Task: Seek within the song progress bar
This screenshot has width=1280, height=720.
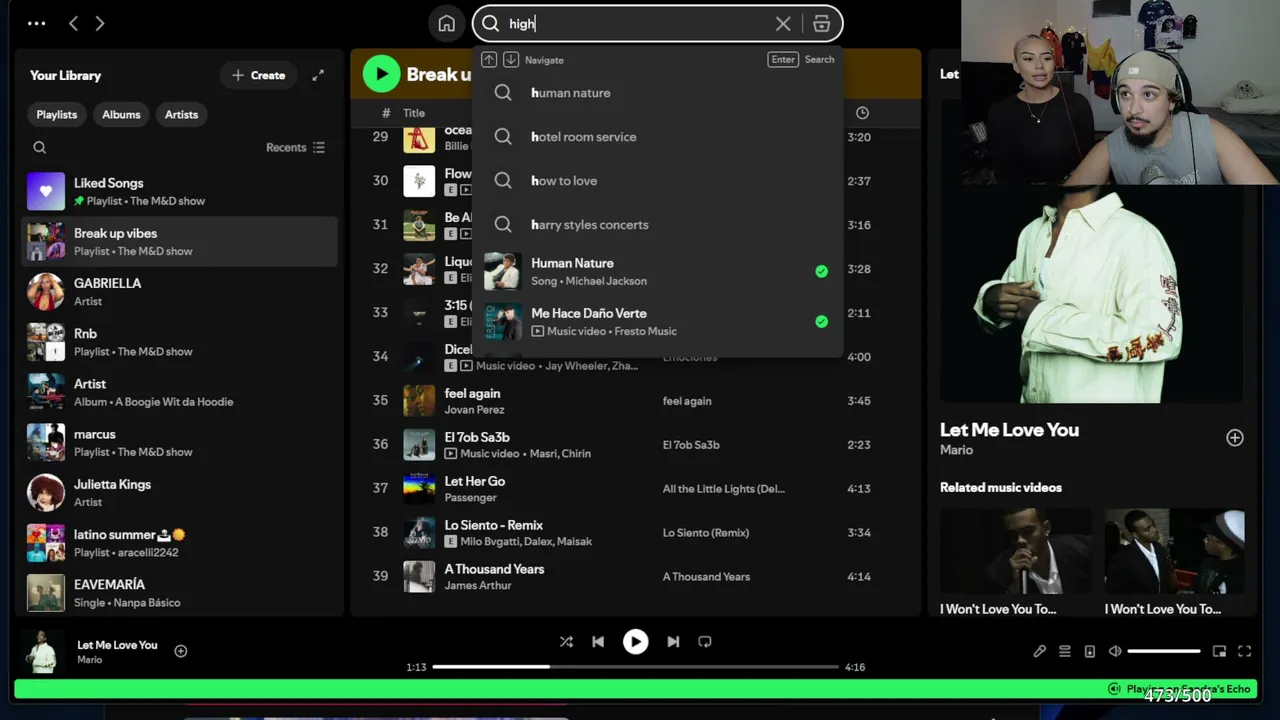Action: 636,667
